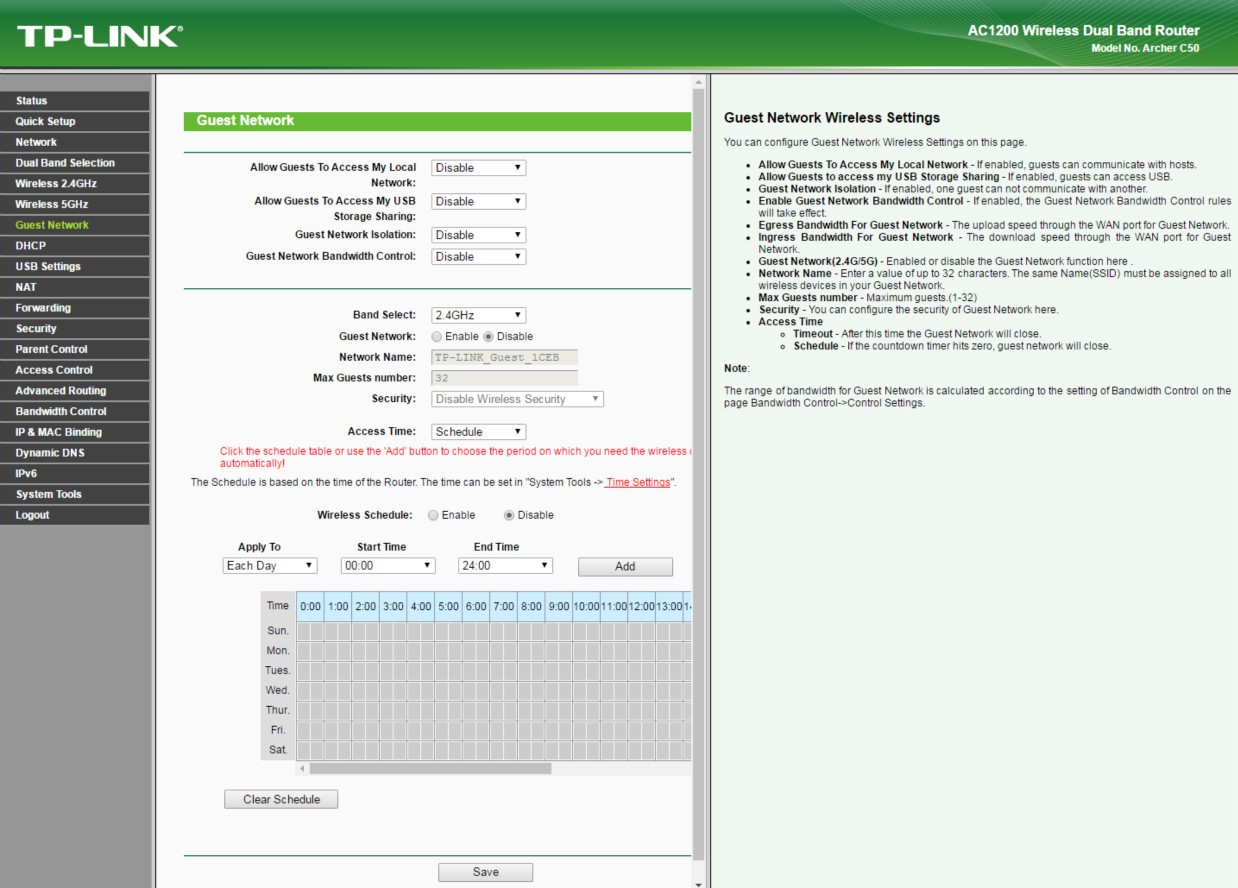The width and height of the screenshot is (1238, 888).
Task: Select Disable for Wireless Schedule
Action: click(x=509, y=516)
